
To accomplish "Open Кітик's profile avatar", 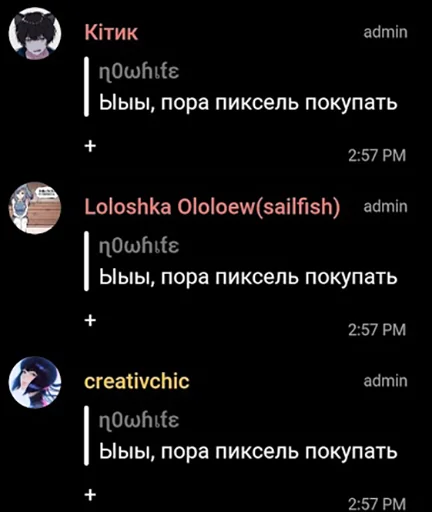I will click(35, 34).
